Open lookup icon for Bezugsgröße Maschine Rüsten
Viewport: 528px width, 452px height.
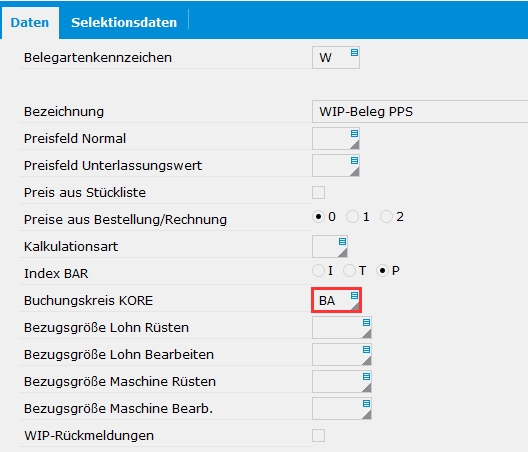[366, 377]
